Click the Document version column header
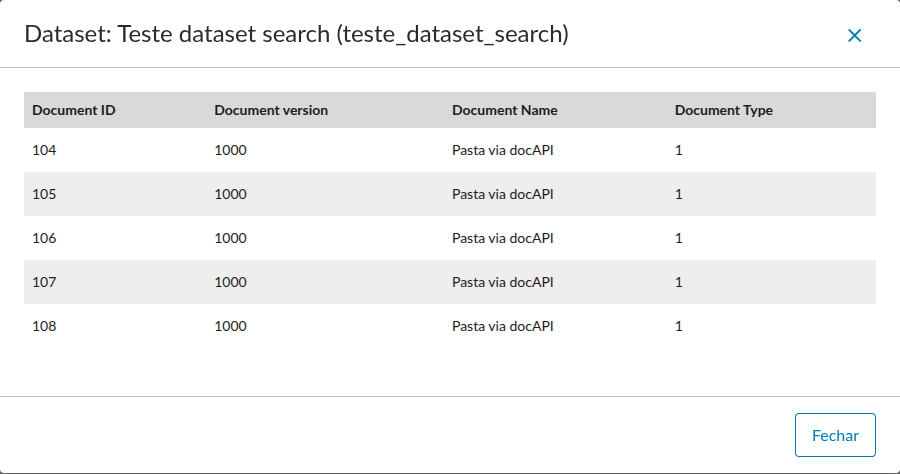 pos(271,110)
